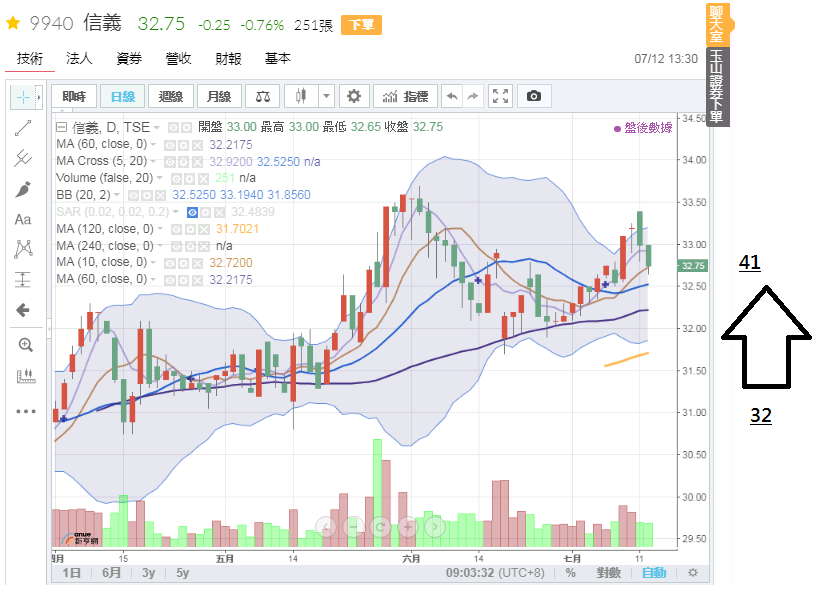Screen dimensions: 830x600
Task: Open chart settings gear in top toolbar
Action: (x=354, y=96)
